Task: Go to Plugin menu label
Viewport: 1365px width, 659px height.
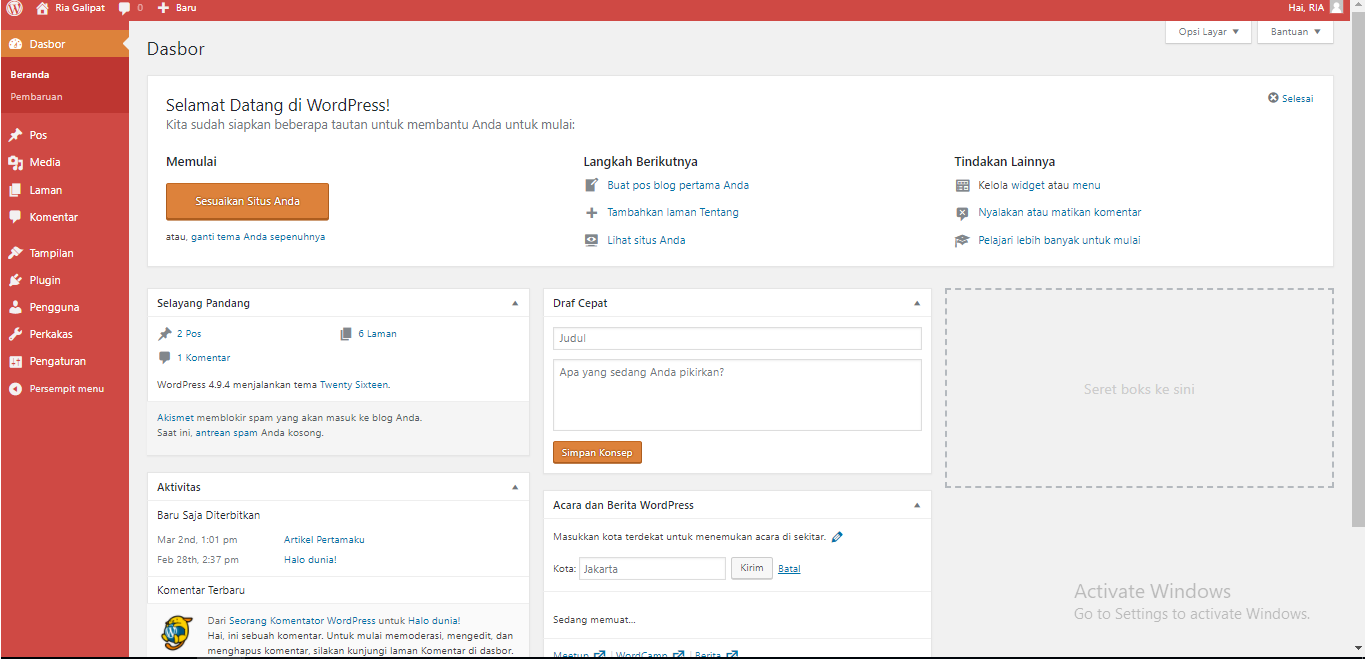Action: point(45,280)
